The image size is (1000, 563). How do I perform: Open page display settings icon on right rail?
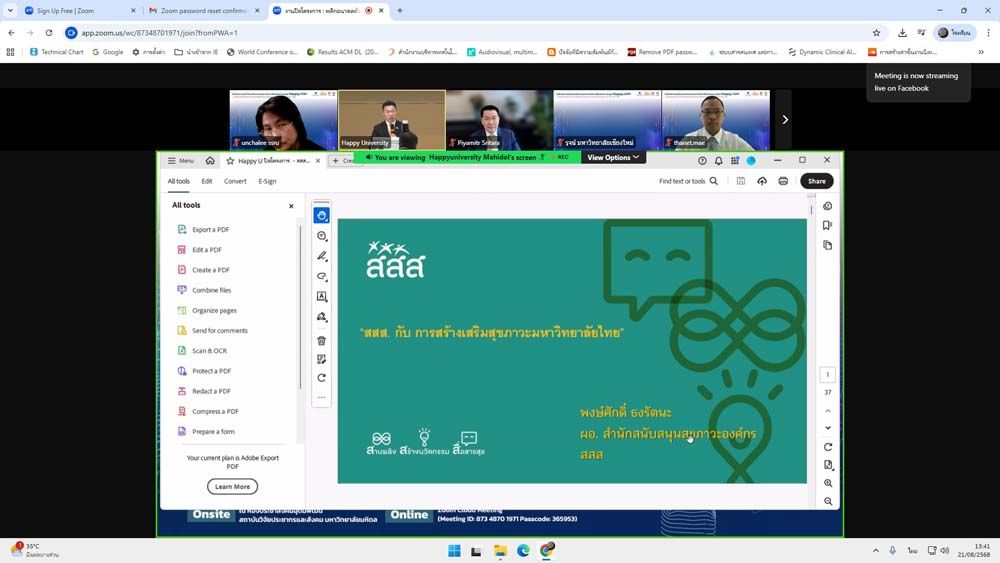pyautogui.click(x=828, y=465)
